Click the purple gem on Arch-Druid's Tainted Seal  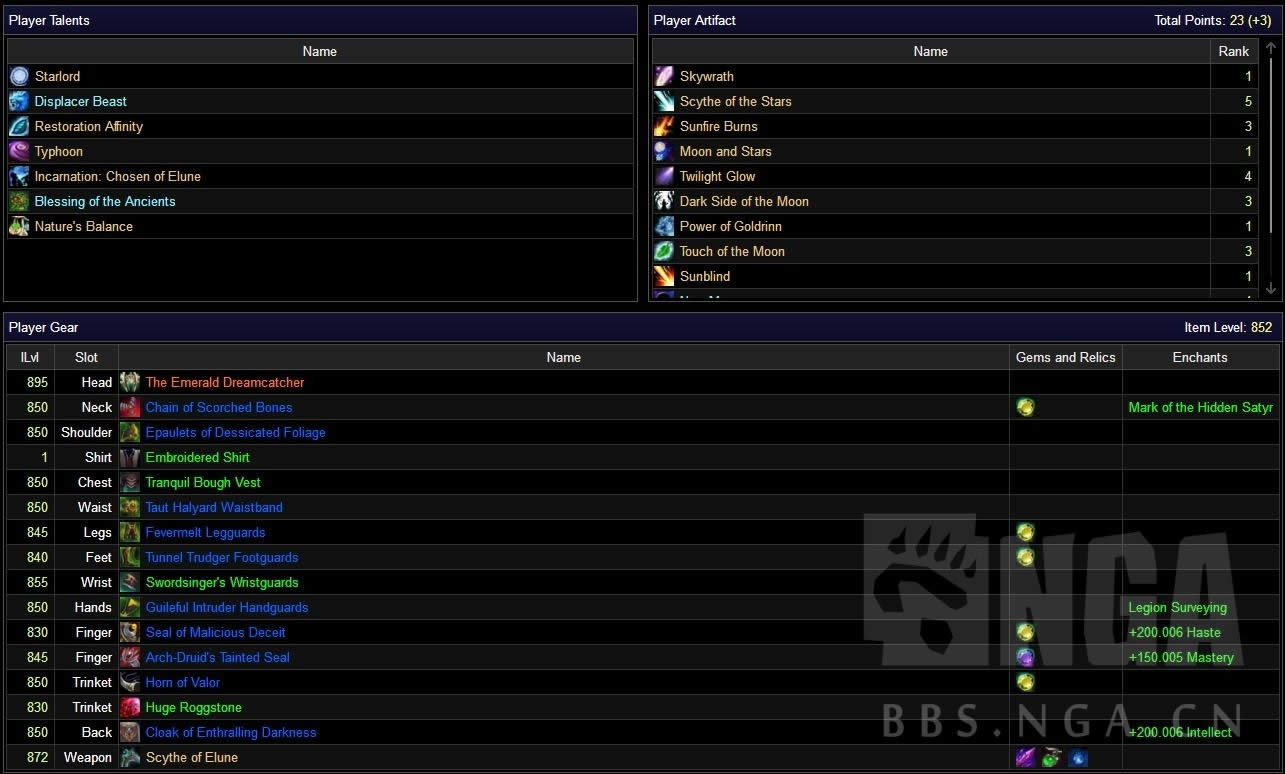1025,657
